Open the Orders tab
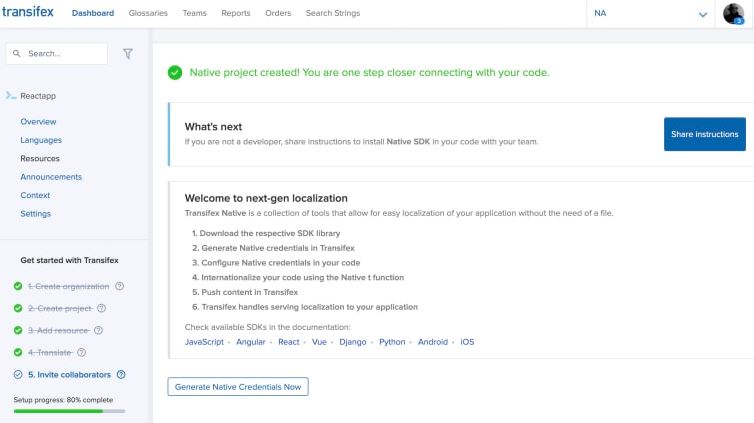The image size is (754, 423). [278, 13]
